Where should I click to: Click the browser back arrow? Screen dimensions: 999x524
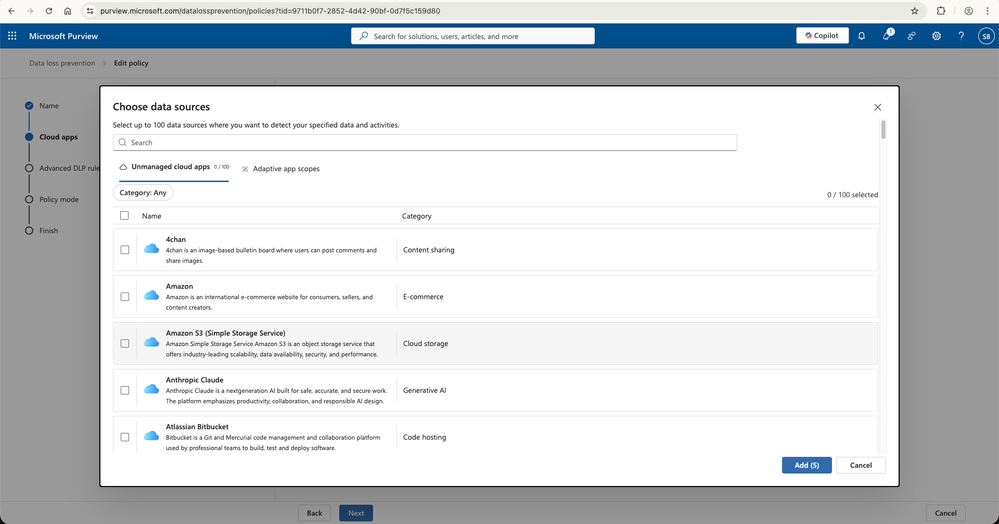tap(11, 11)
